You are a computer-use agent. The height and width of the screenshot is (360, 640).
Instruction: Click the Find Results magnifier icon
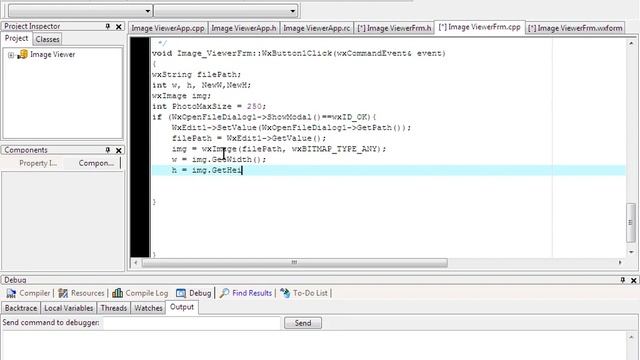point(224,293)
